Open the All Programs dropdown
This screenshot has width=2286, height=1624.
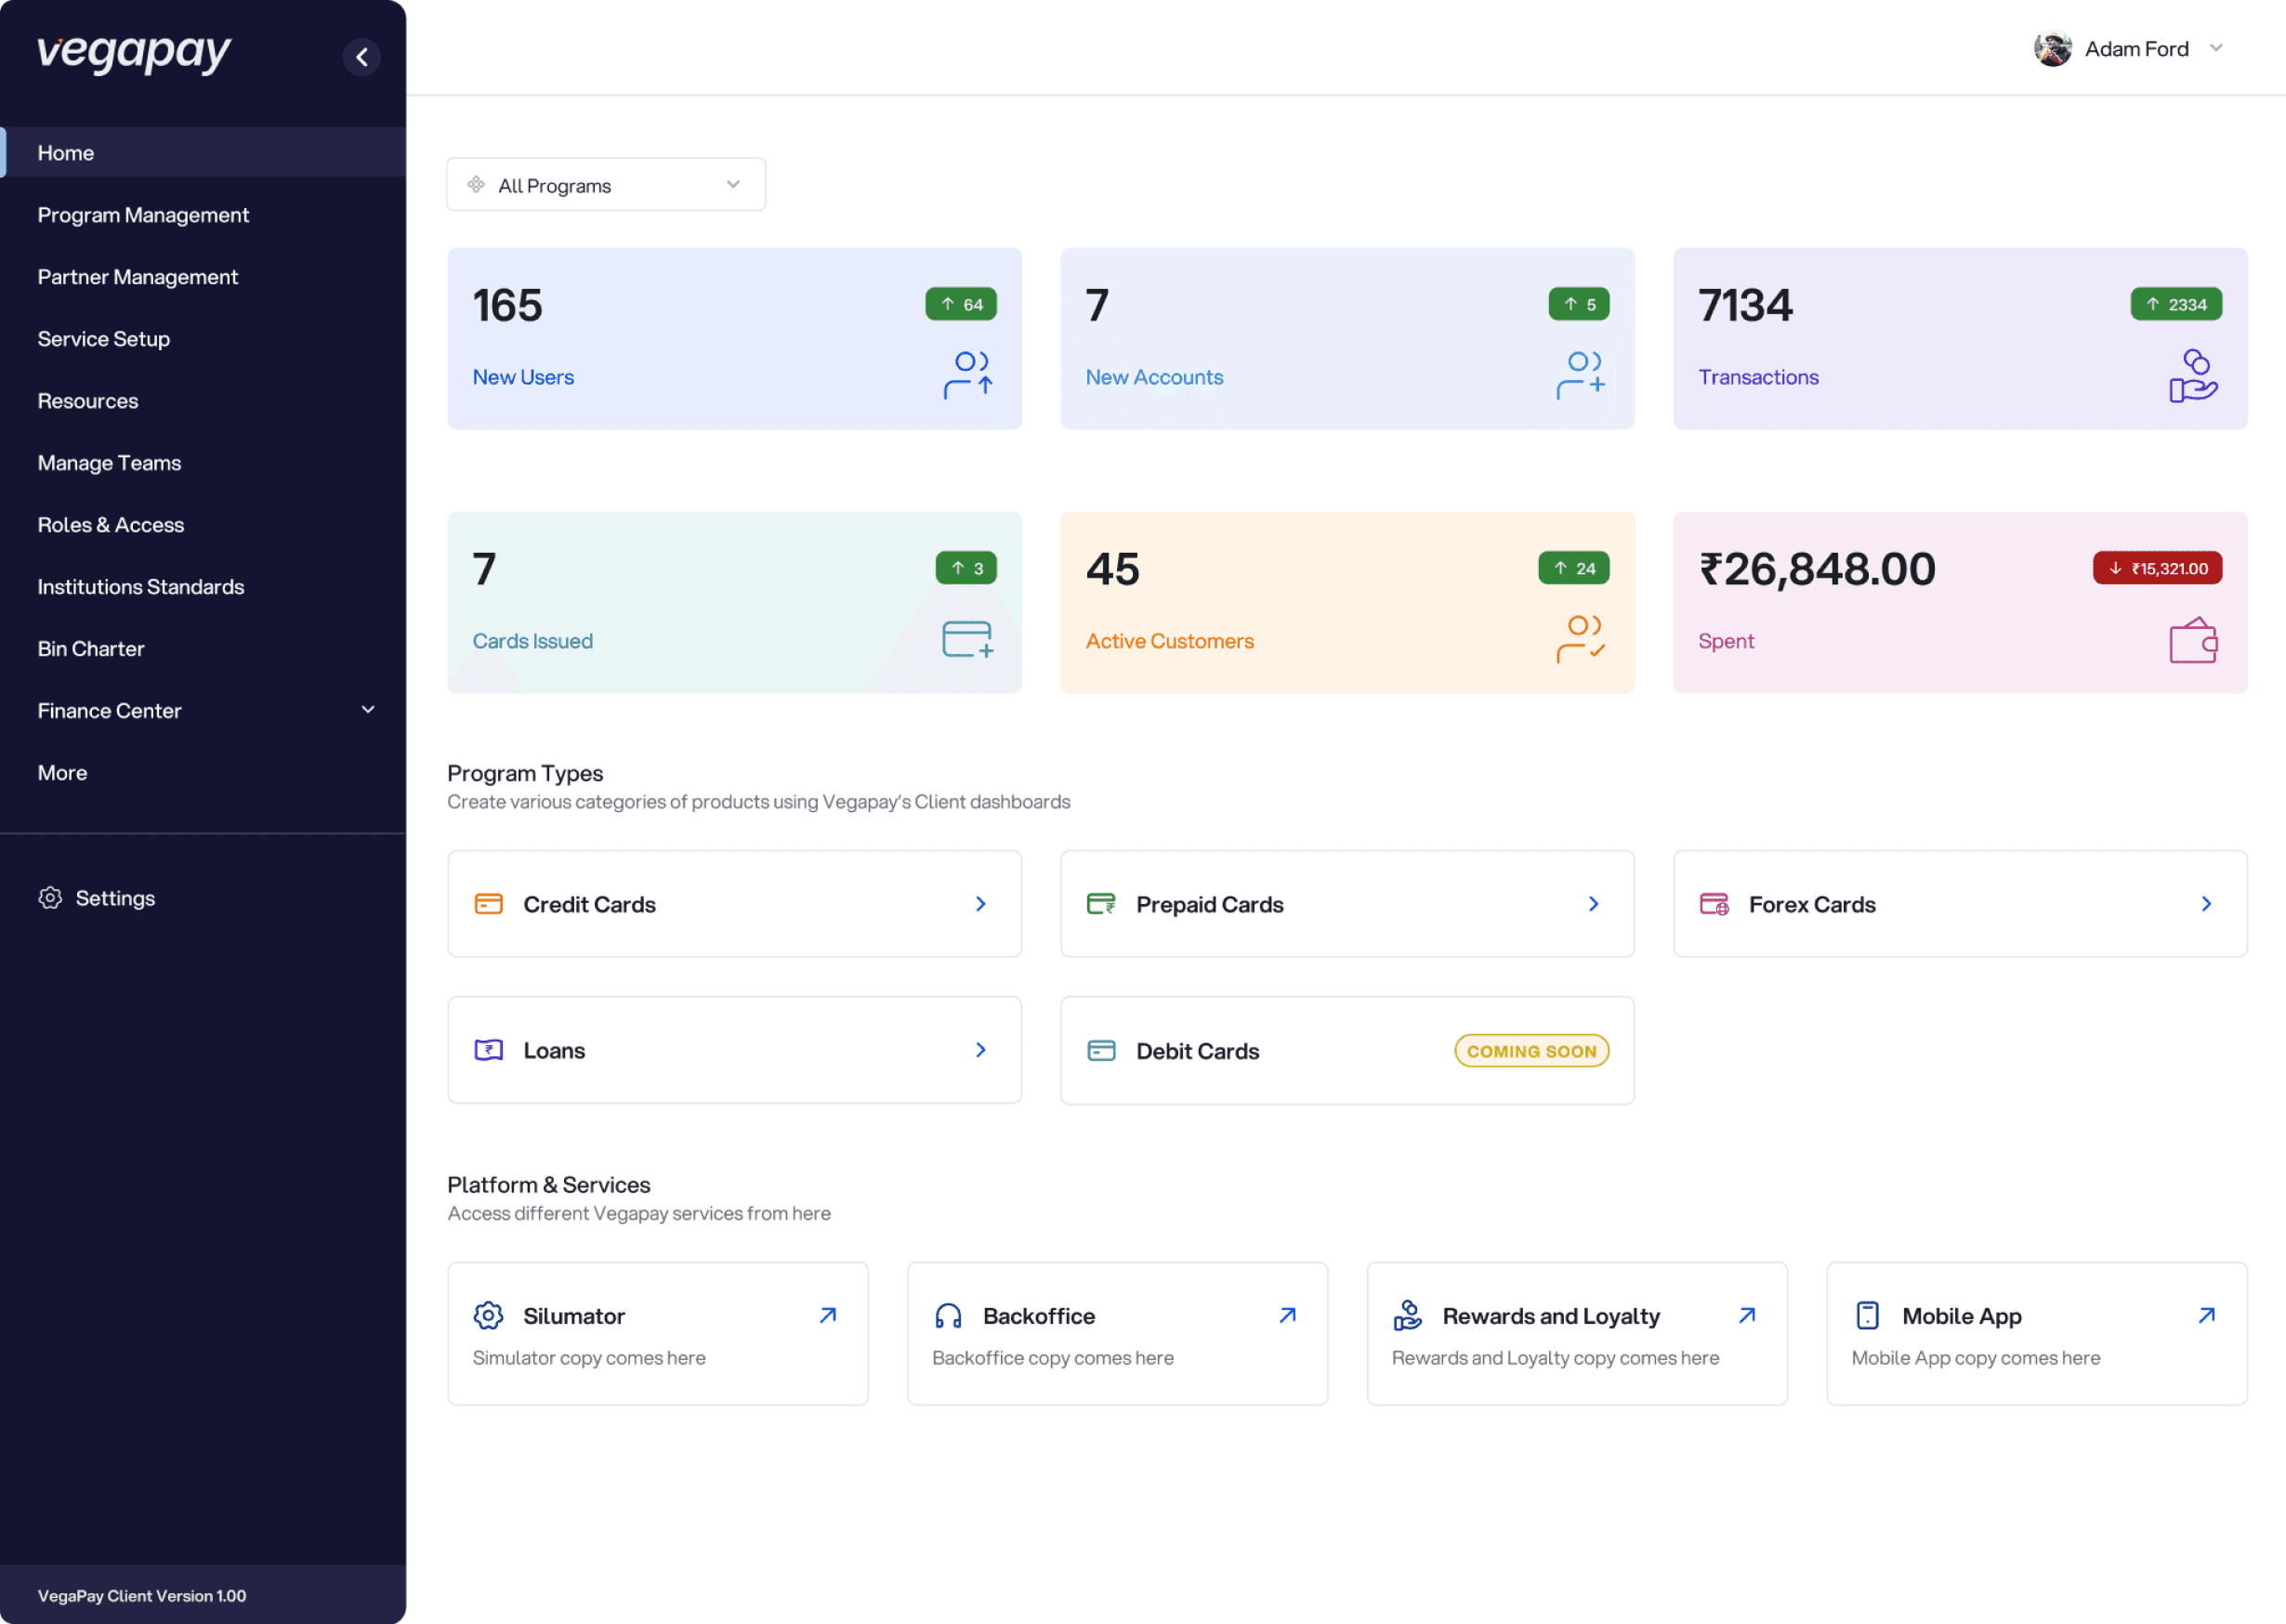tap(606, 185)
